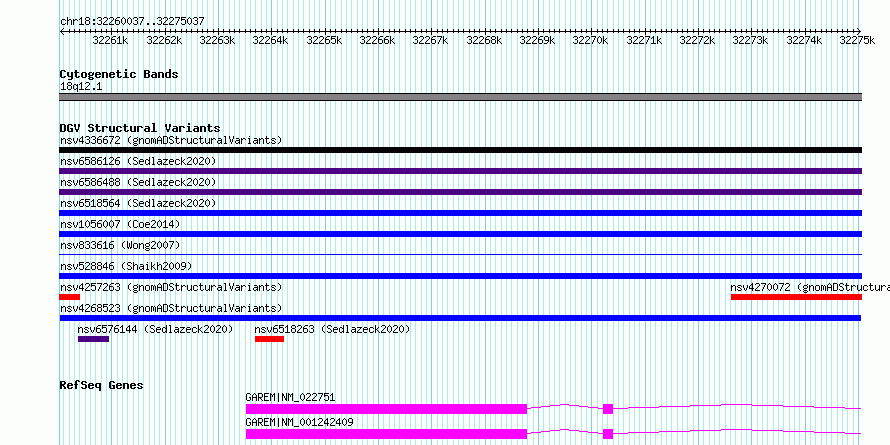
Task: Click the 32273k ruler position
Action: [751, 40]
